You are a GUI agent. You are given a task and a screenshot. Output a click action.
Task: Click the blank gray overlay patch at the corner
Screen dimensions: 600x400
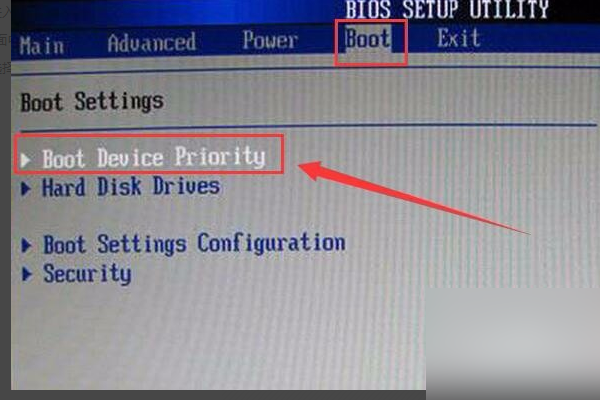[513, 344]
